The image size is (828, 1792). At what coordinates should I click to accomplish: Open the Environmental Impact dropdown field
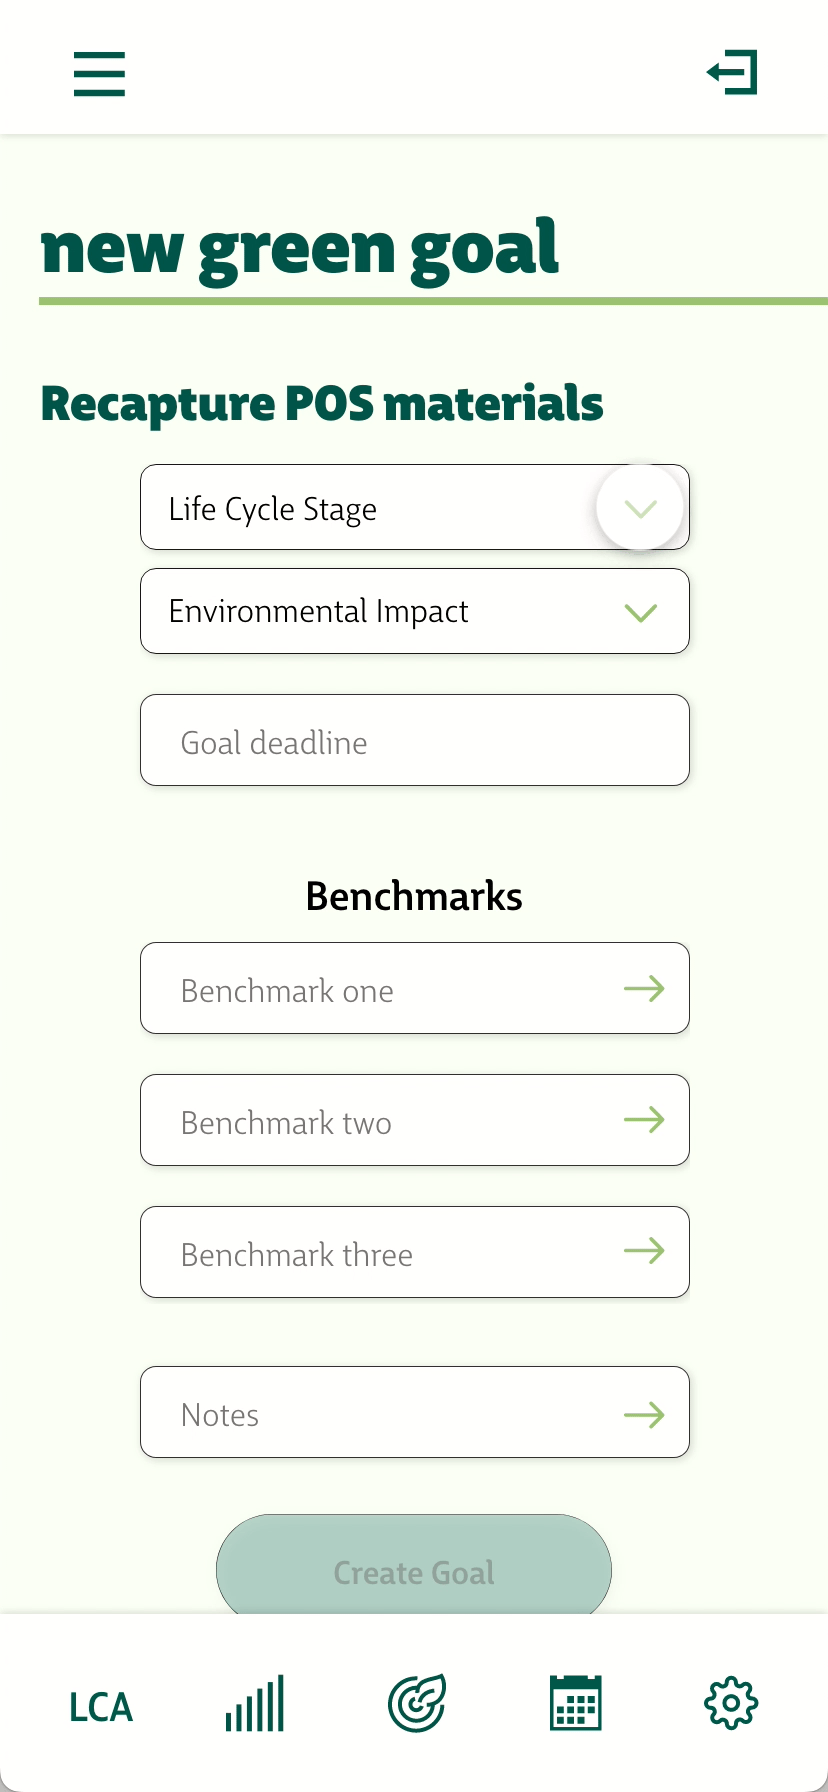(x=415, y=611)
